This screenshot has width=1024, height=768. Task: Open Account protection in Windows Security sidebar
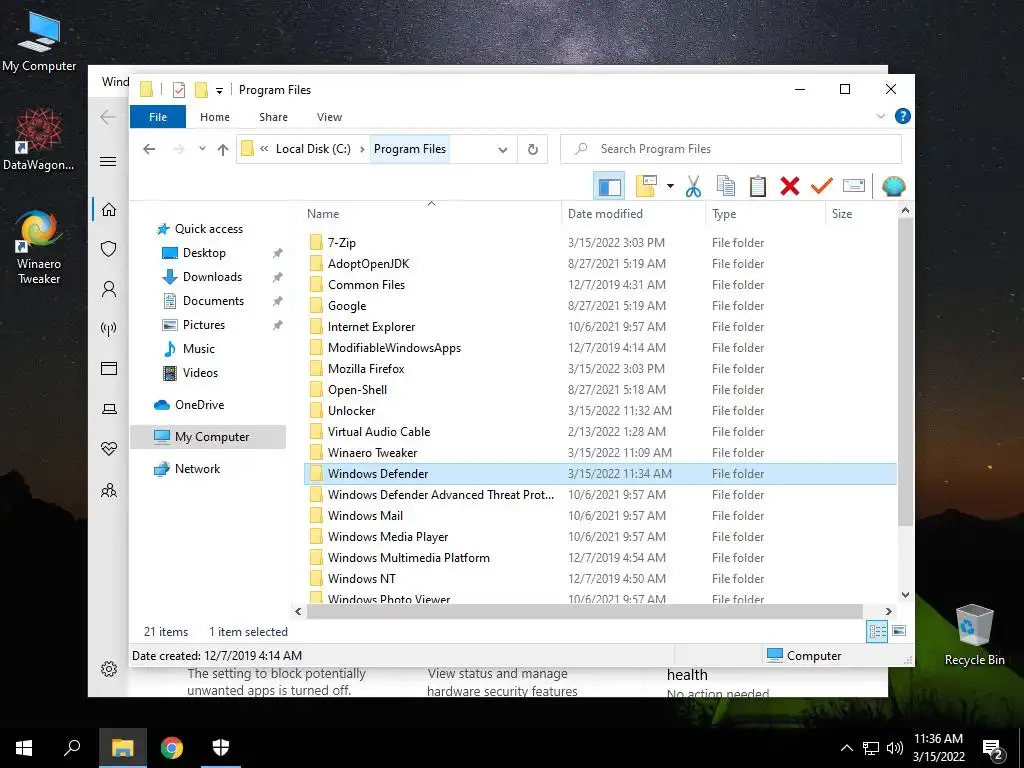(108, 289)
